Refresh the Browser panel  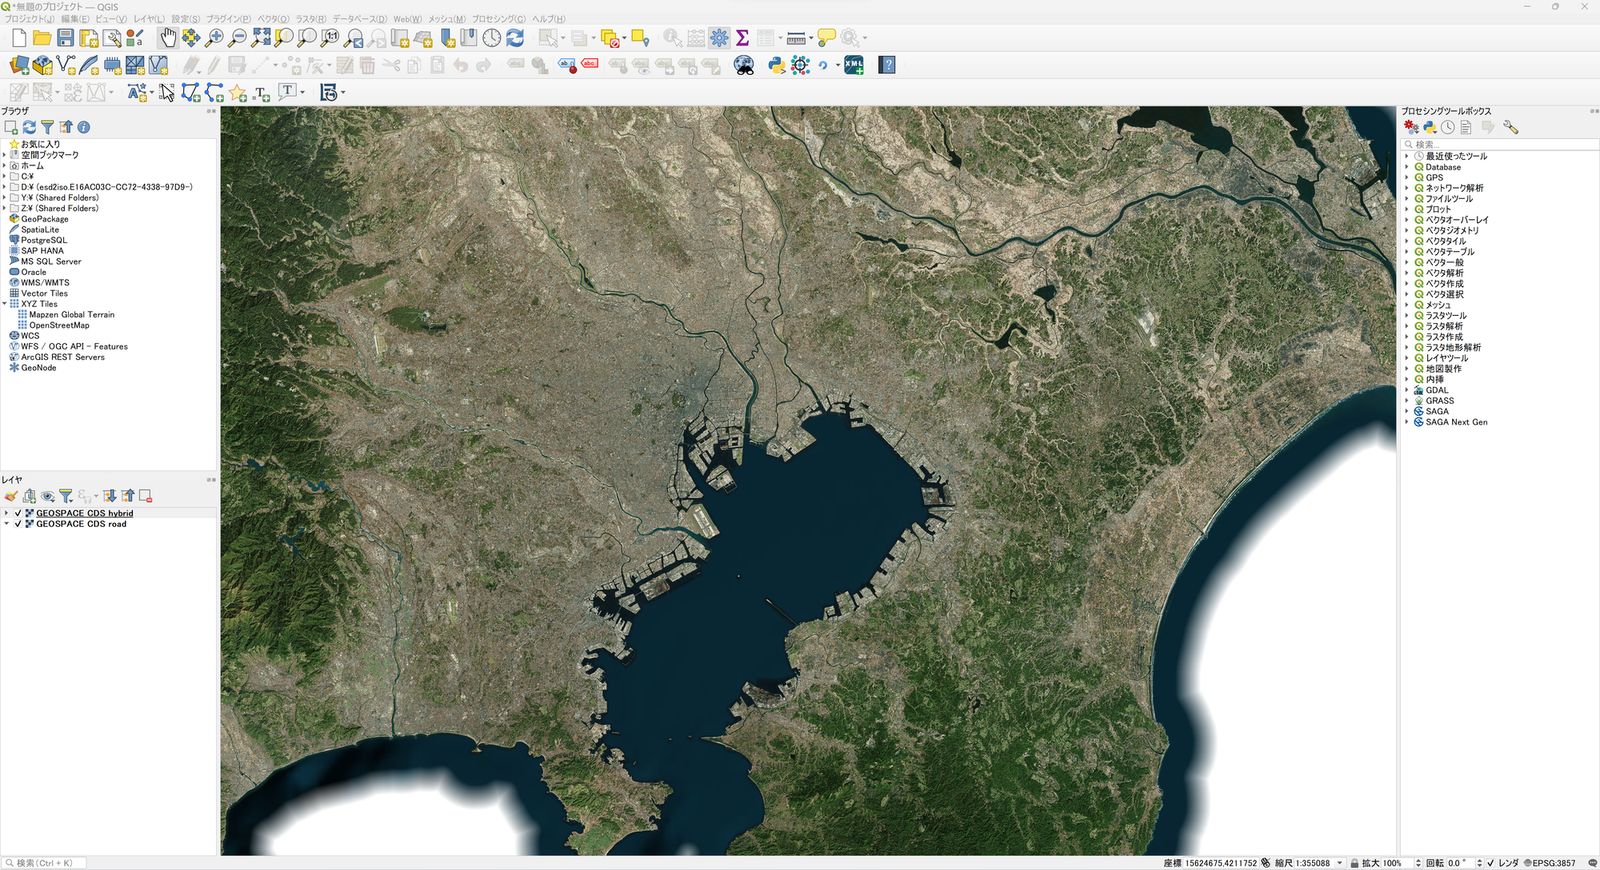pyautogui.click(x=29, y=127)
